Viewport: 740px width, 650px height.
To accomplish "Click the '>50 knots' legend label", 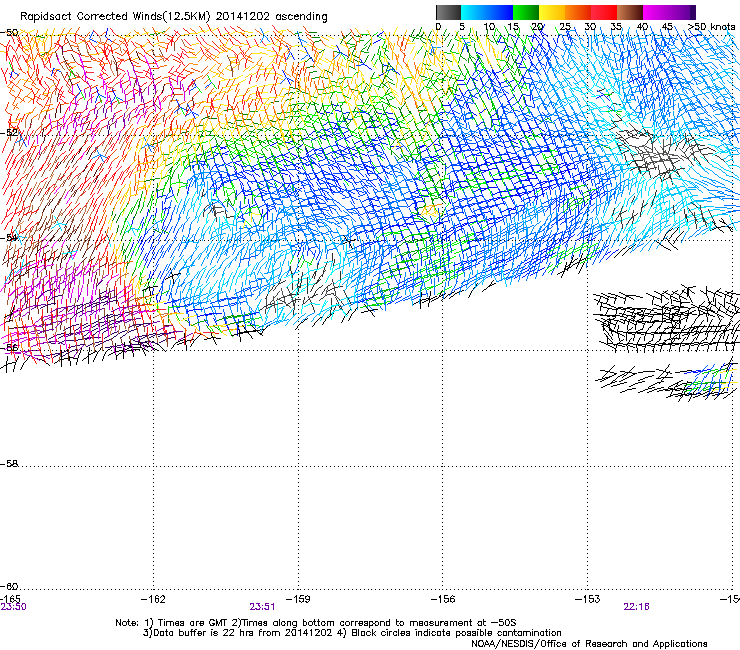I will tap(712, 26).
